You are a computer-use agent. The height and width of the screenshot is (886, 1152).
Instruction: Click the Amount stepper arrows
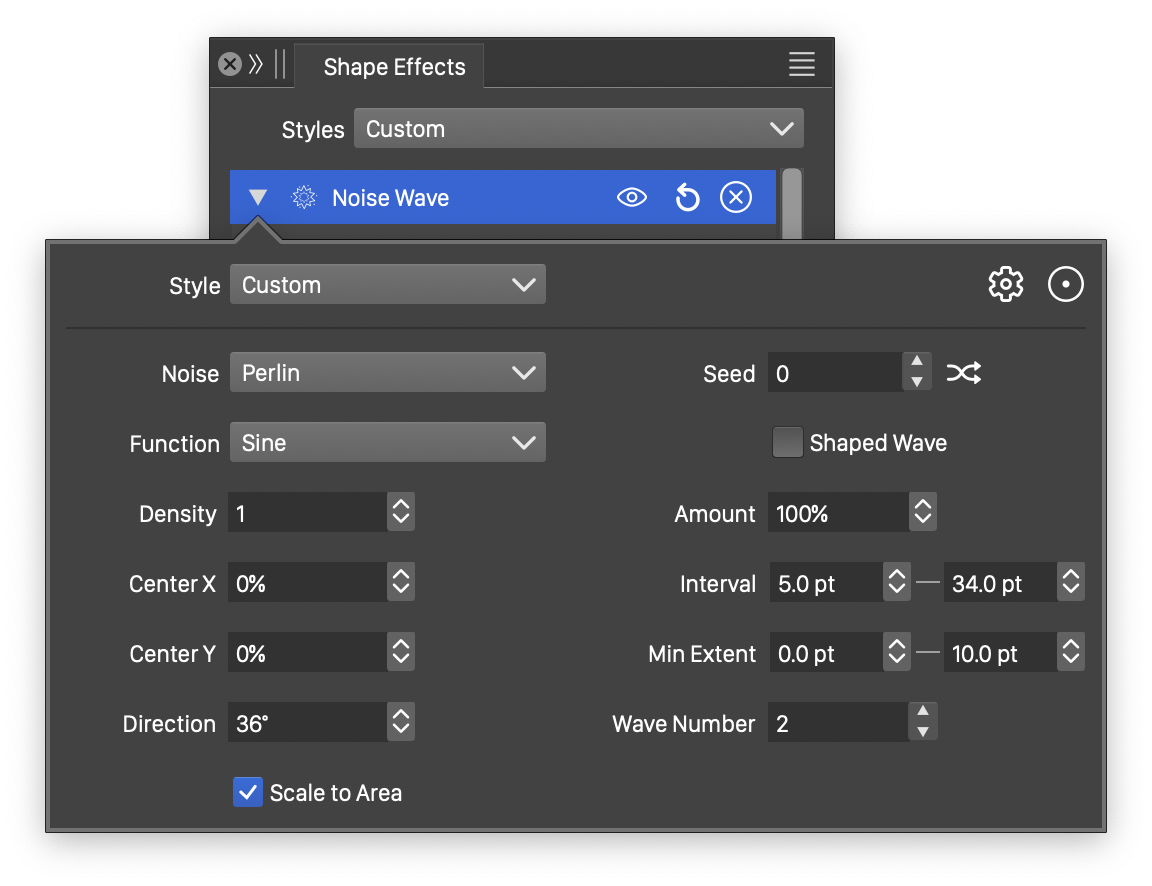tap(922, 514)
